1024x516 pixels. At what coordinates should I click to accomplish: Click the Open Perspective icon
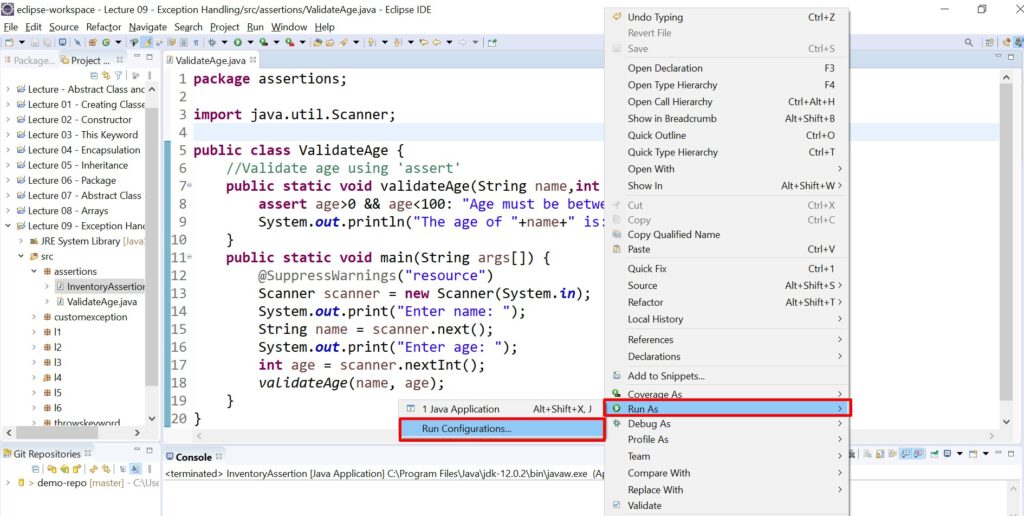(x=989, y=43)
